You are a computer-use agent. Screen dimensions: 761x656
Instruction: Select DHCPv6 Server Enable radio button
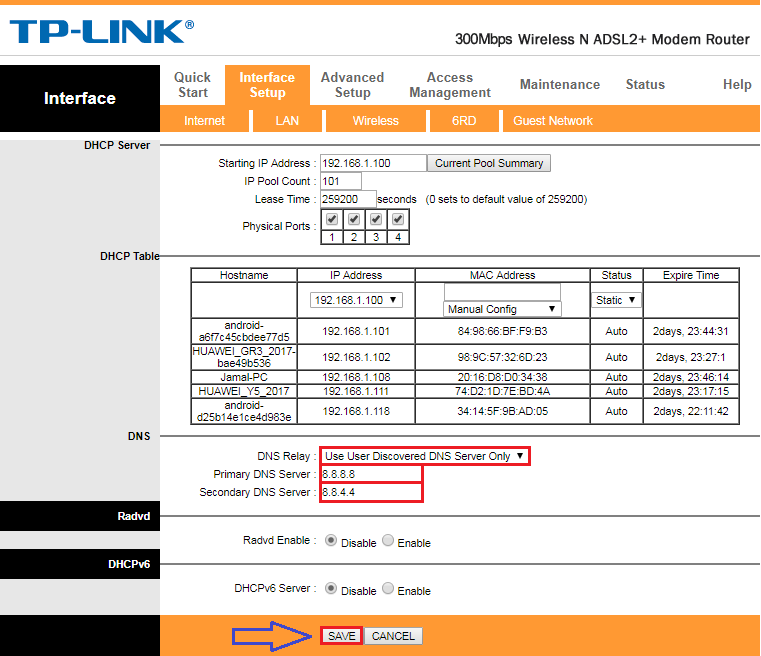tap(388, 588)
